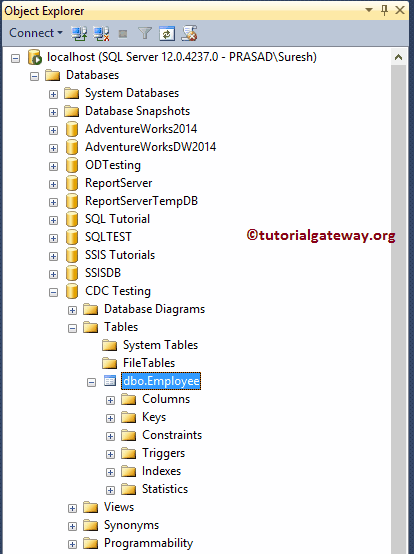Select the ReportServerTempDB label
The image size is (414, 554).
click(141, 201)
